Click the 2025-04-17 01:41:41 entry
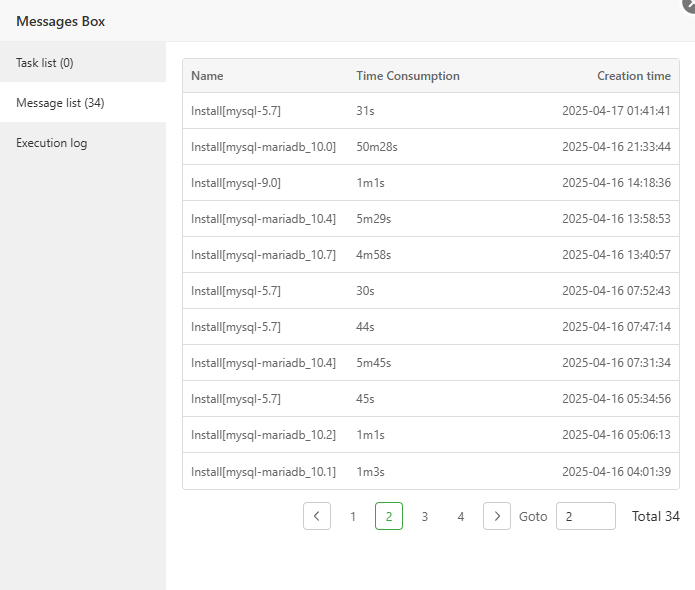 pyautogui.click(x=616, y=111)
